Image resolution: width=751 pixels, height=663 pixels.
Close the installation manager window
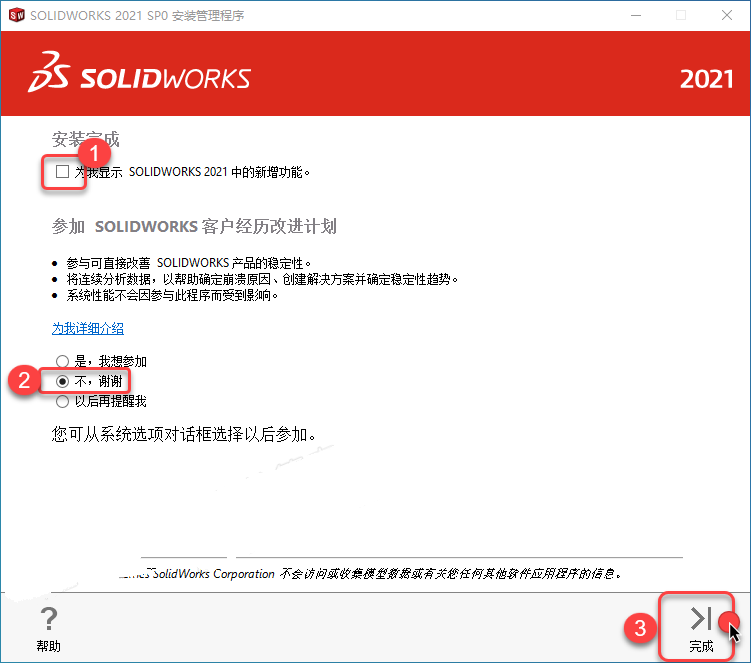727,15
